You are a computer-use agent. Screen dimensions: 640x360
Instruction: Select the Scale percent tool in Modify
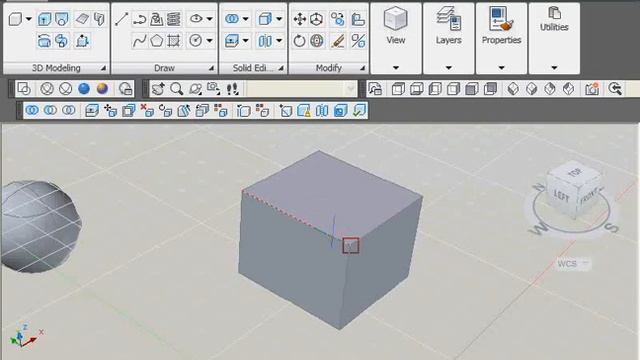pyautogui.click(x=358, y=41)
